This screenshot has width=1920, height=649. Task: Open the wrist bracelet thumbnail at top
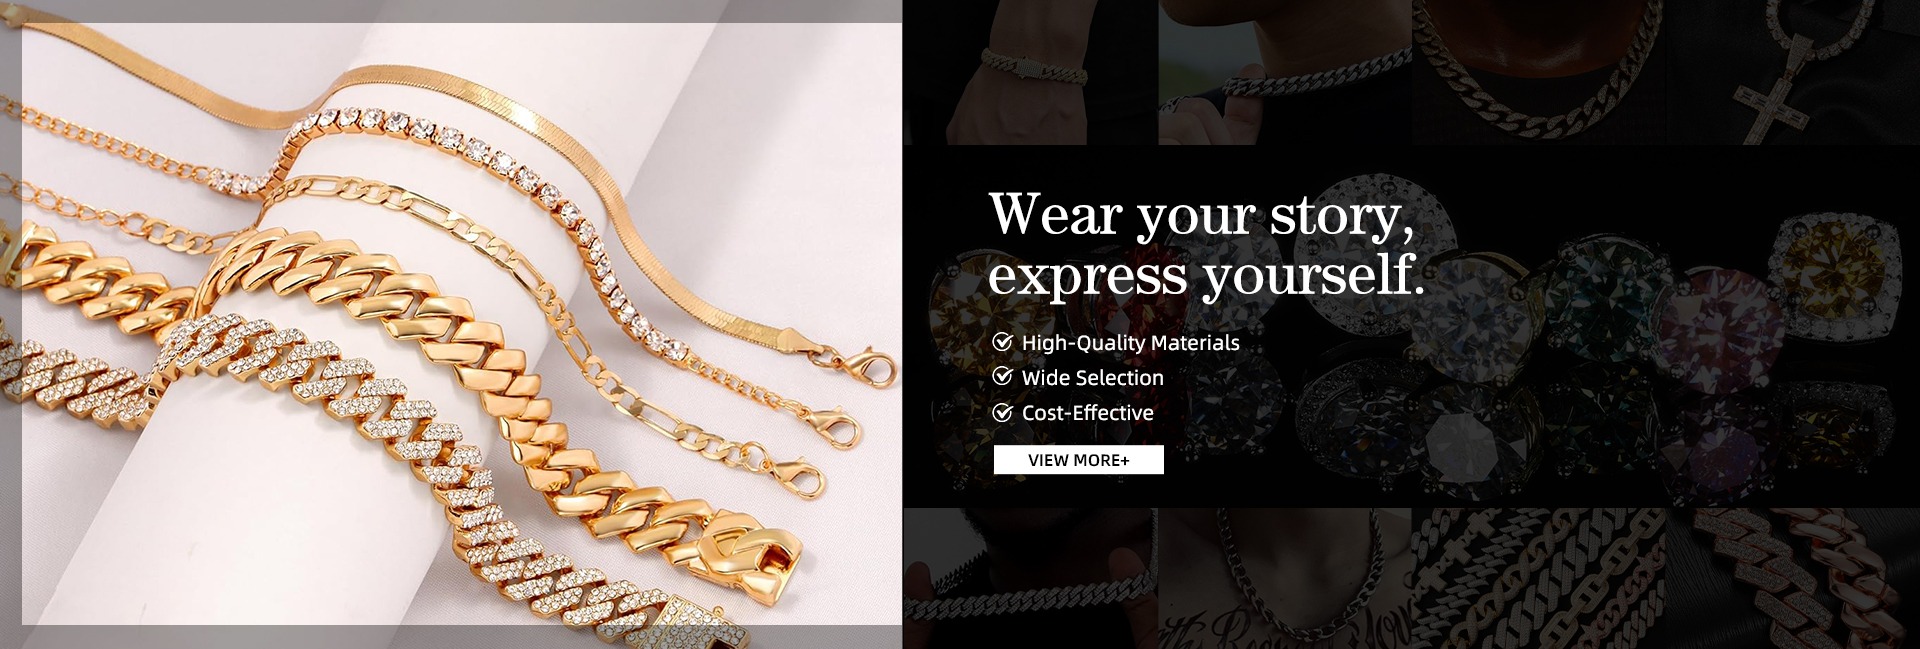1030,72
